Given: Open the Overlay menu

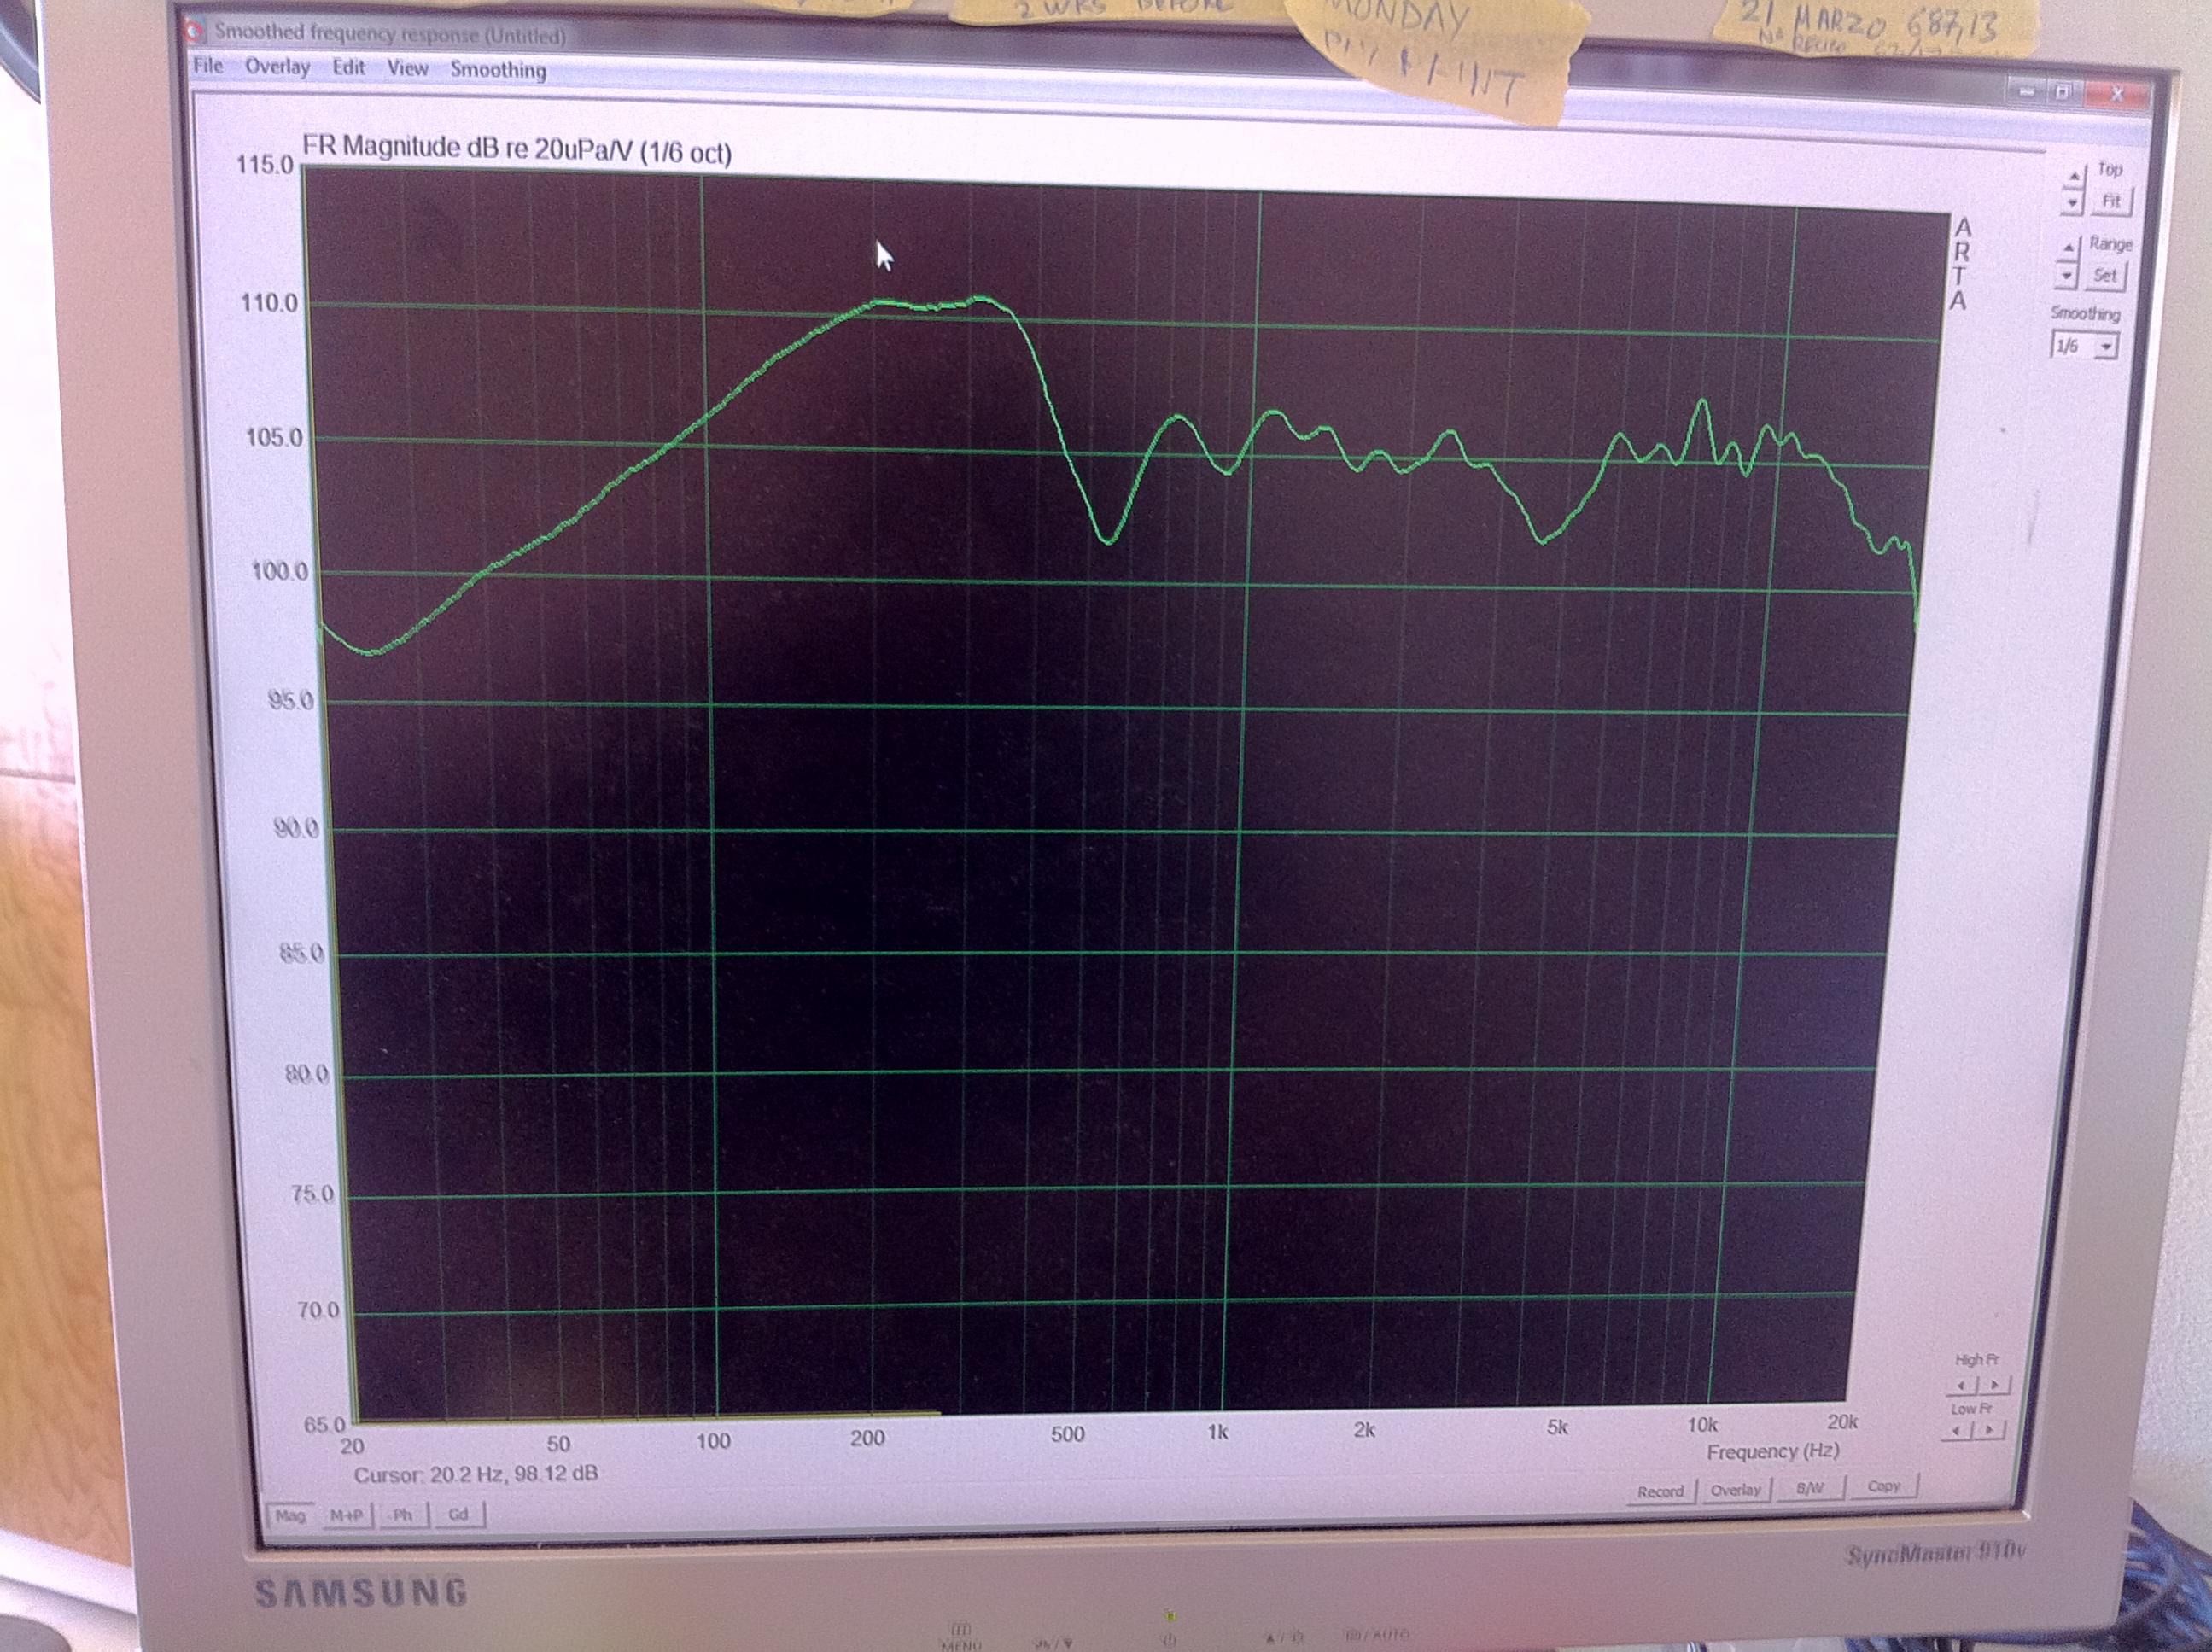Looking at the screenshot, I should coord(277,67).
